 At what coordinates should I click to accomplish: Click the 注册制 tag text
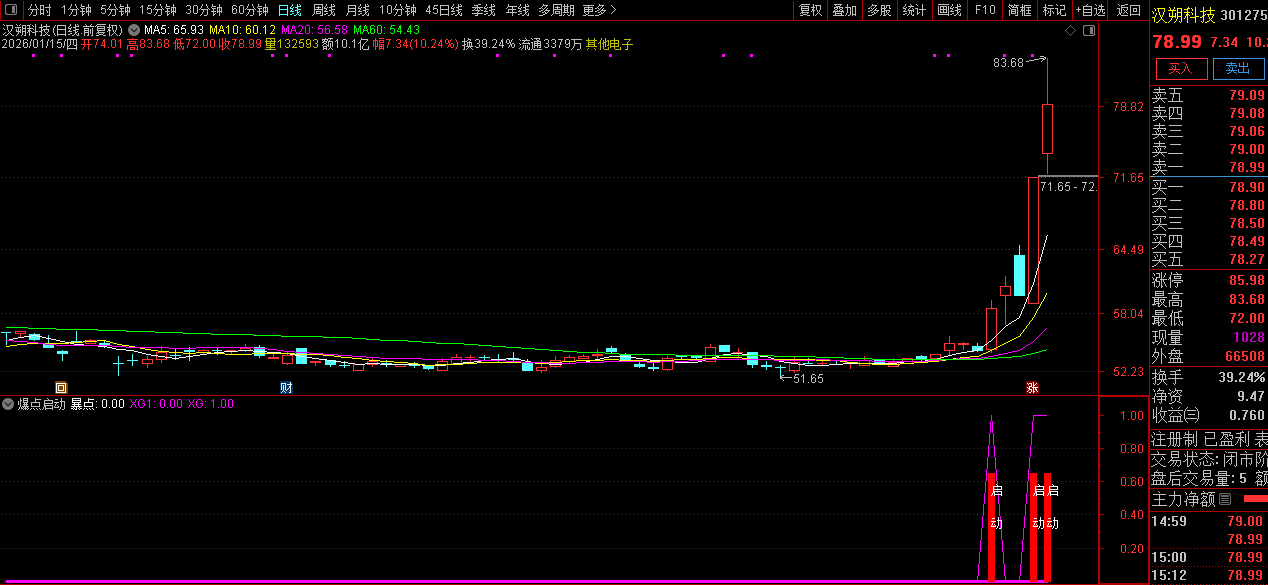[1174, 439]
